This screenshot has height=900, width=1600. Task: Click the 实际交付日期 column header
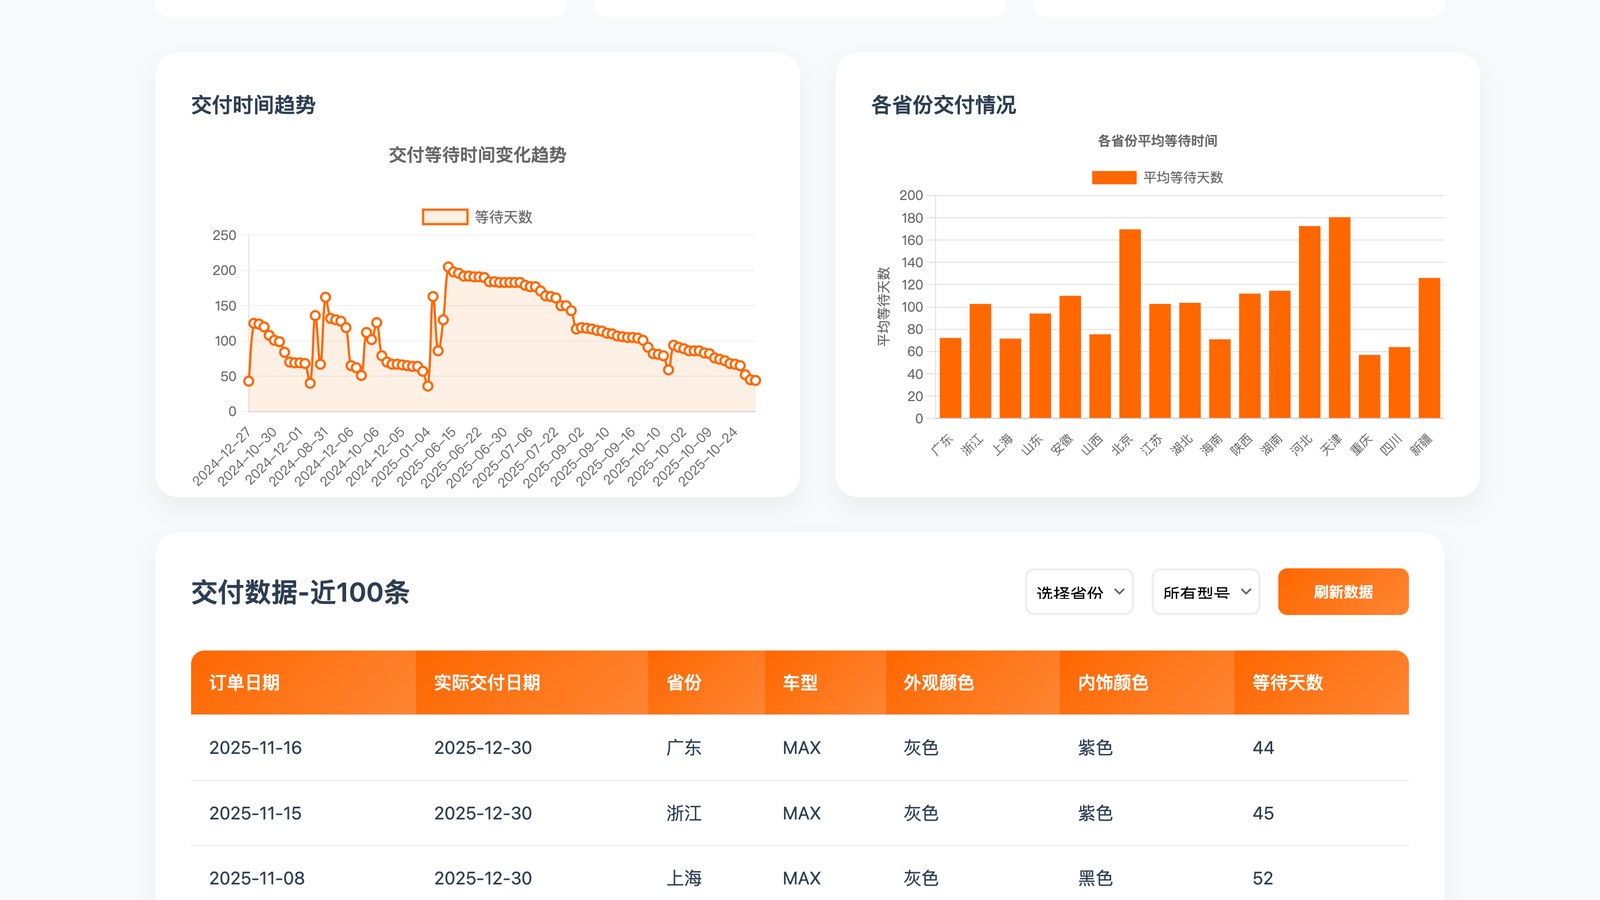532,683
